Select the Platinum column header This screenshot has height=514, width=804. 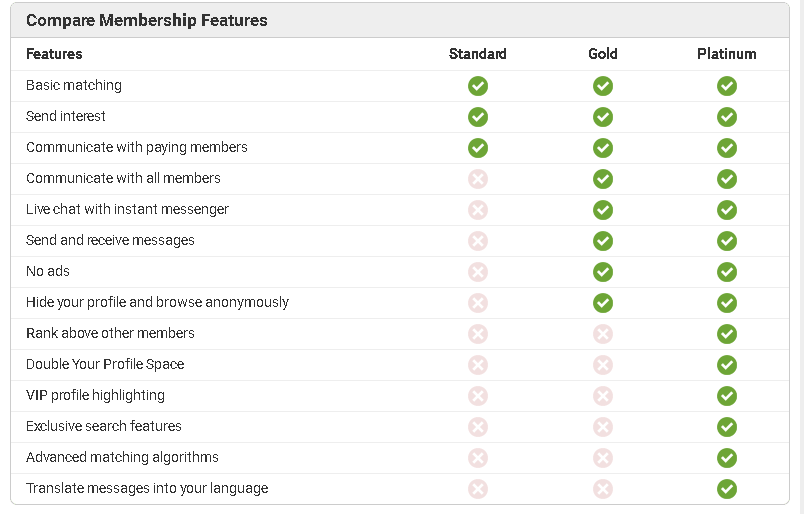tap(727, 54)
